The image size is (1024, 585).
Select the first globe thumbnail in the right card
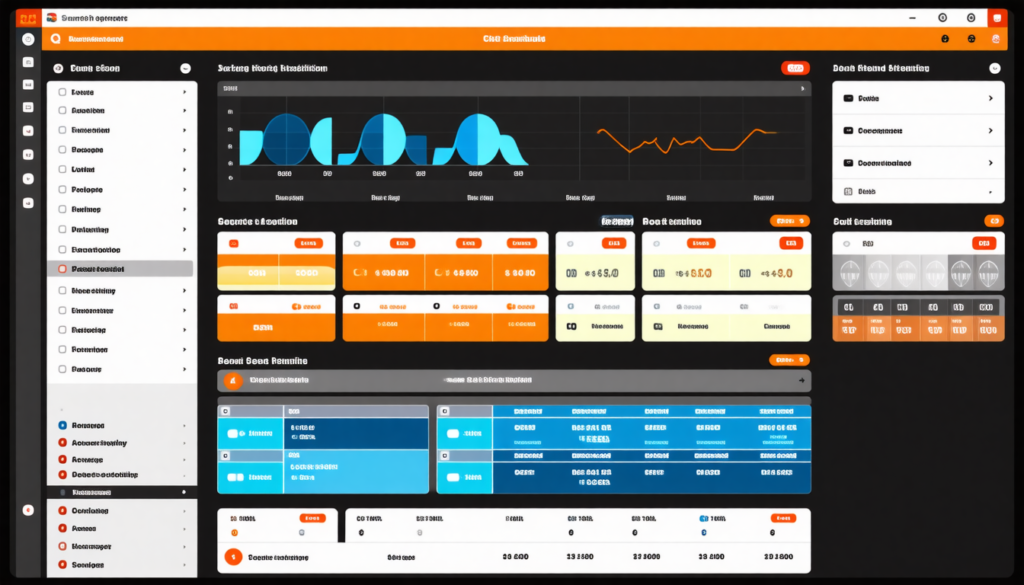tap(850, 273)
